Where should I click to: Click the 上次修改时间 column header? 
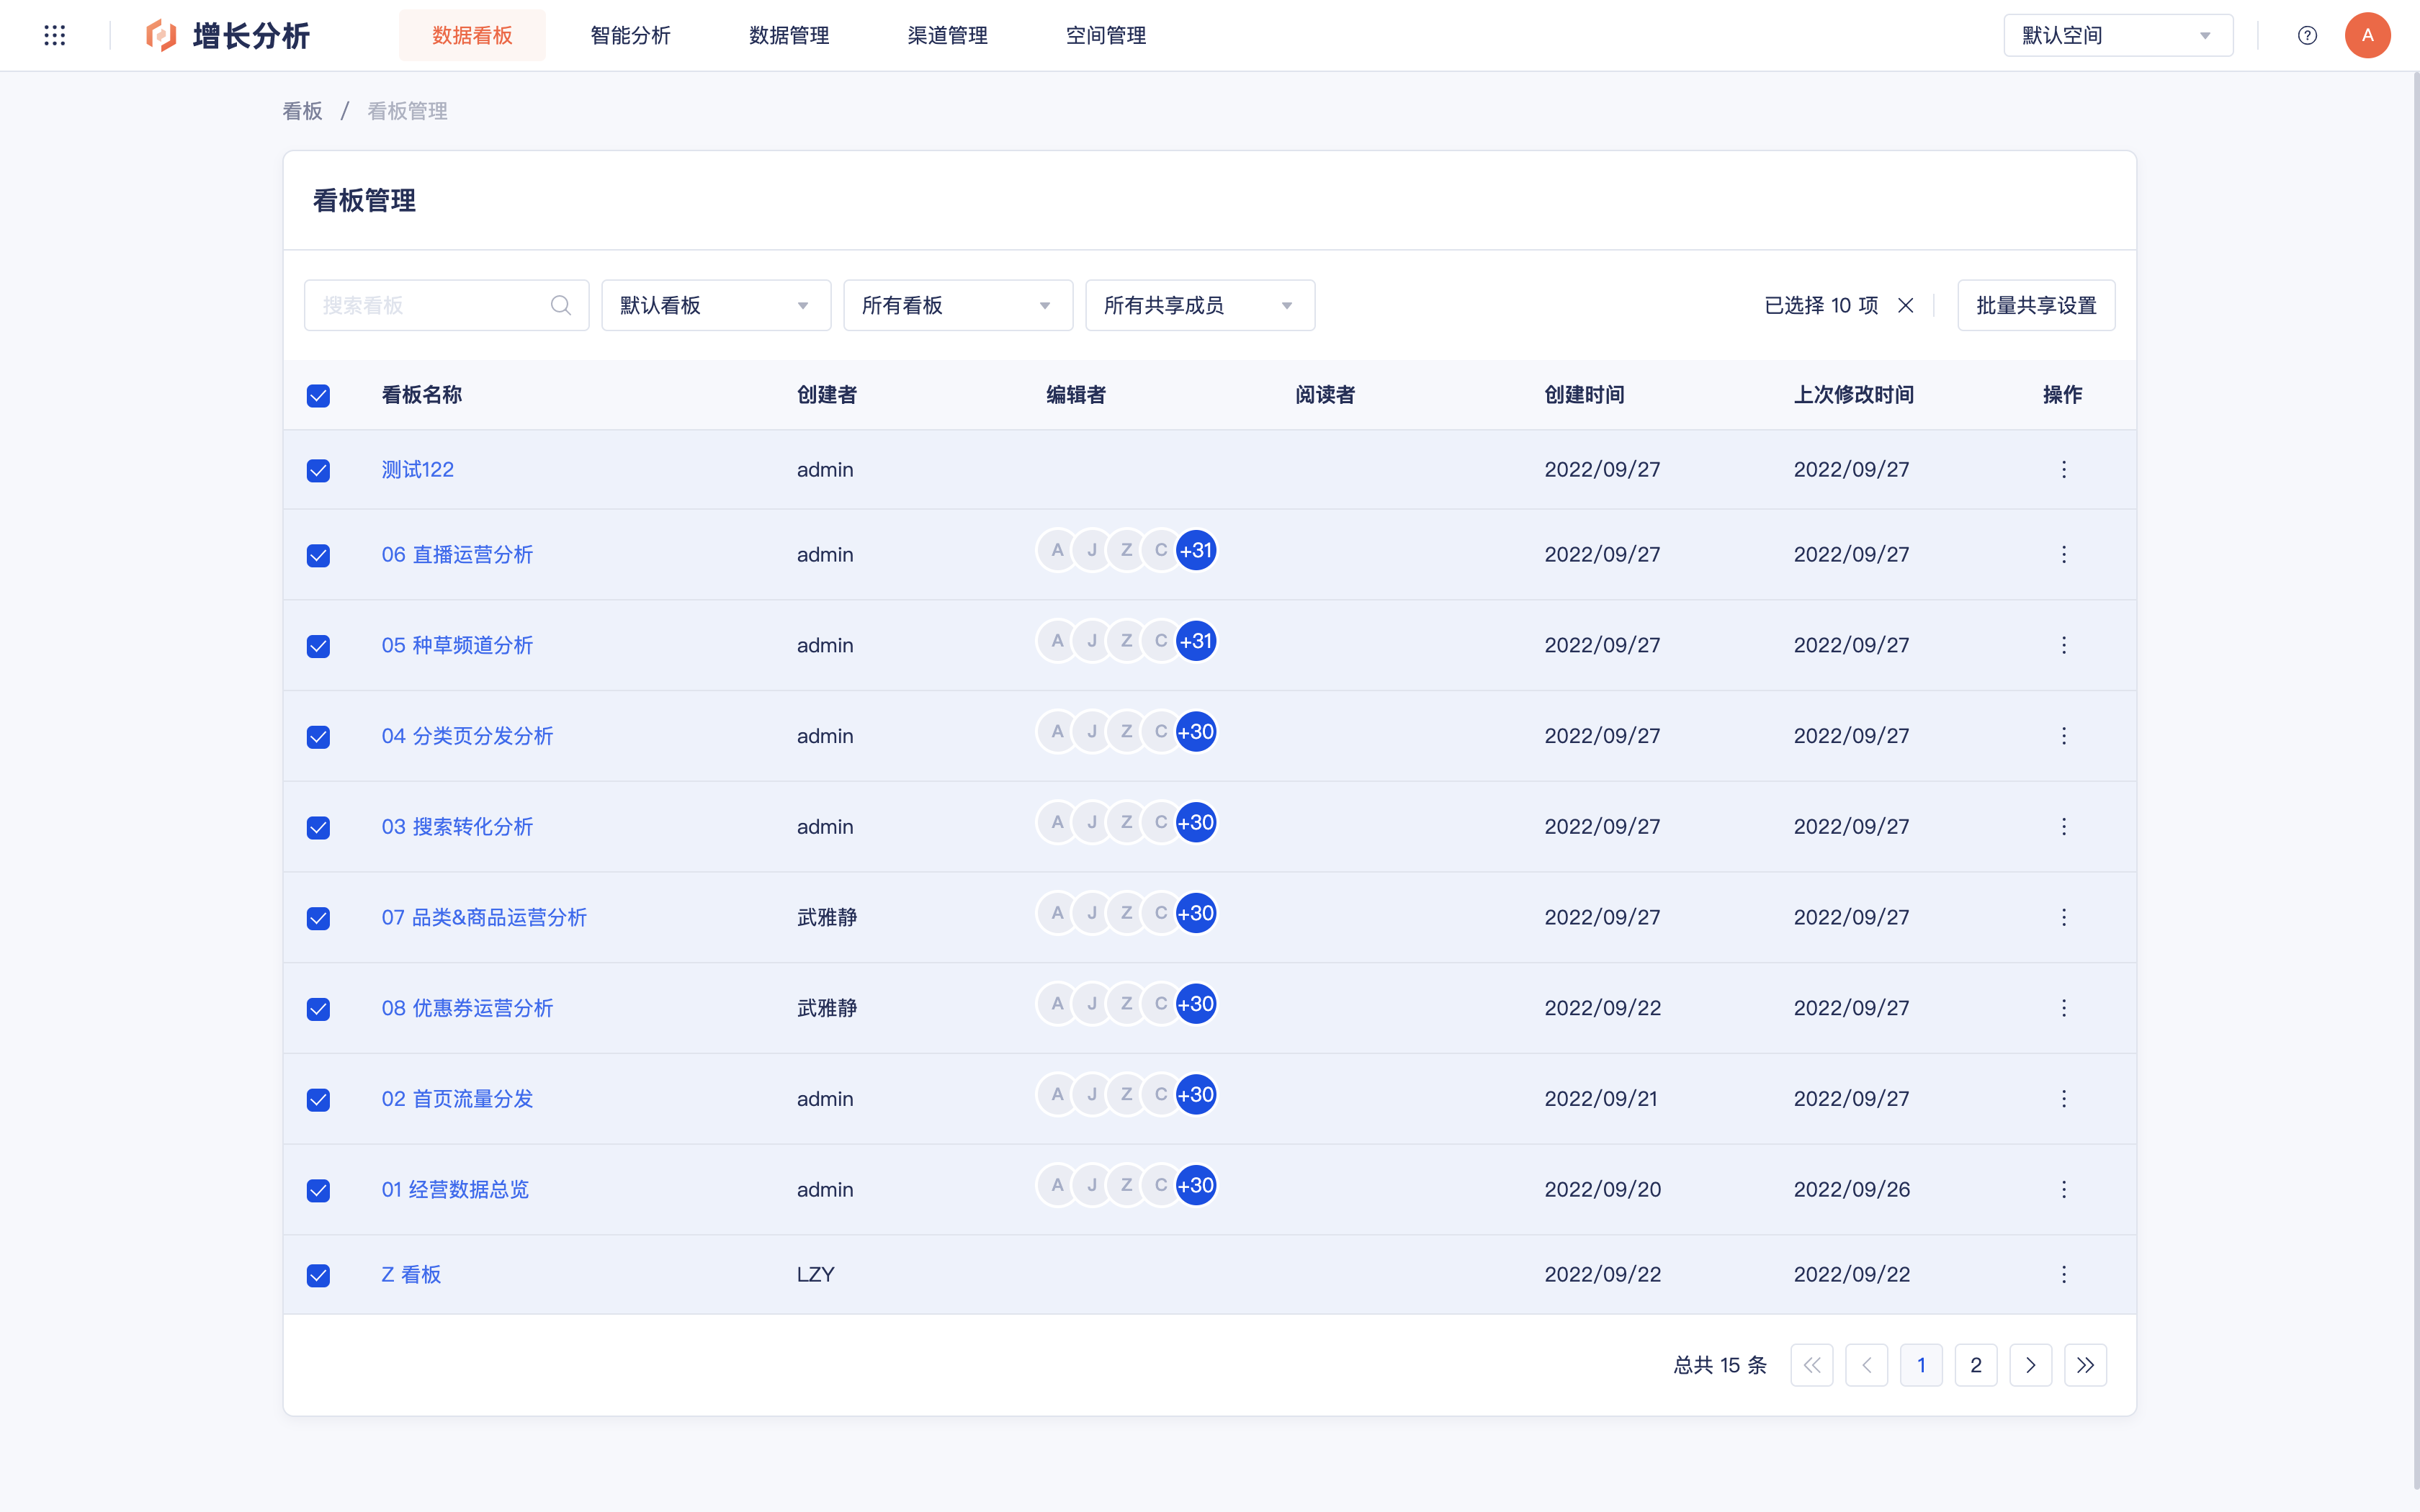1854,395
